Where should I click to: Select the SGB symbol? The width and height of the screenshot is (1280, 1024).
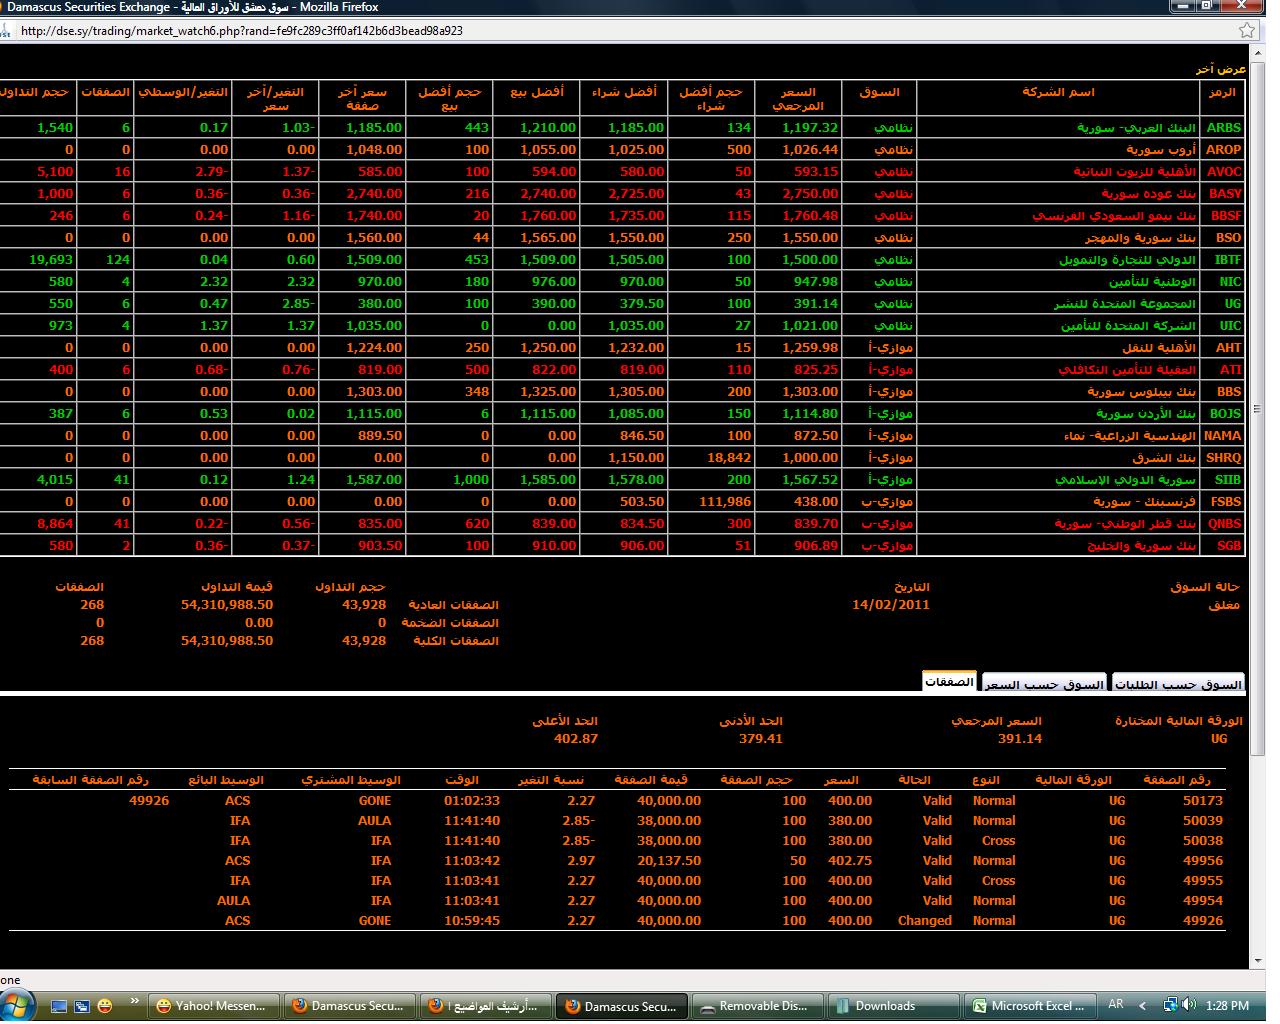(1229, 546)
